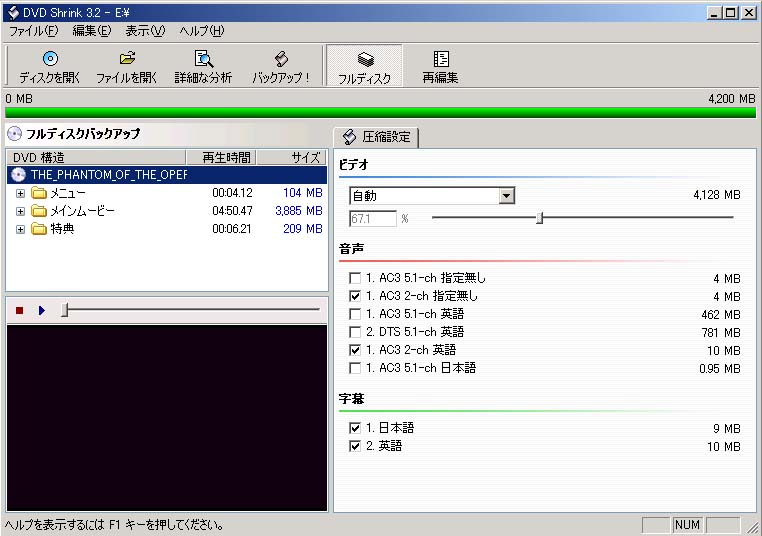Click the green disc capacity bar
This screenshot has height=536, width=762.
click(381, 113)
